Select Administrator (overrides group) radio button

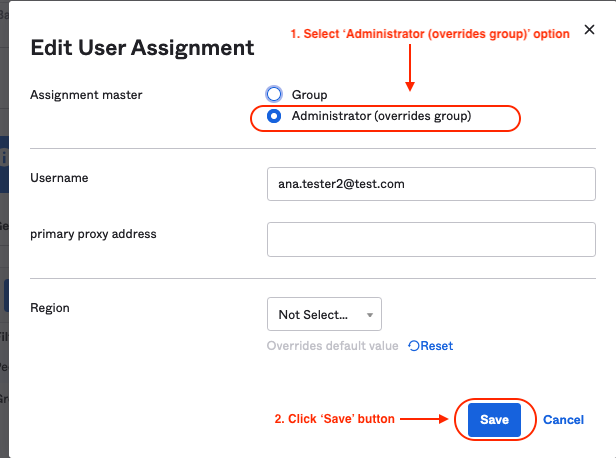tap(274, 117)
